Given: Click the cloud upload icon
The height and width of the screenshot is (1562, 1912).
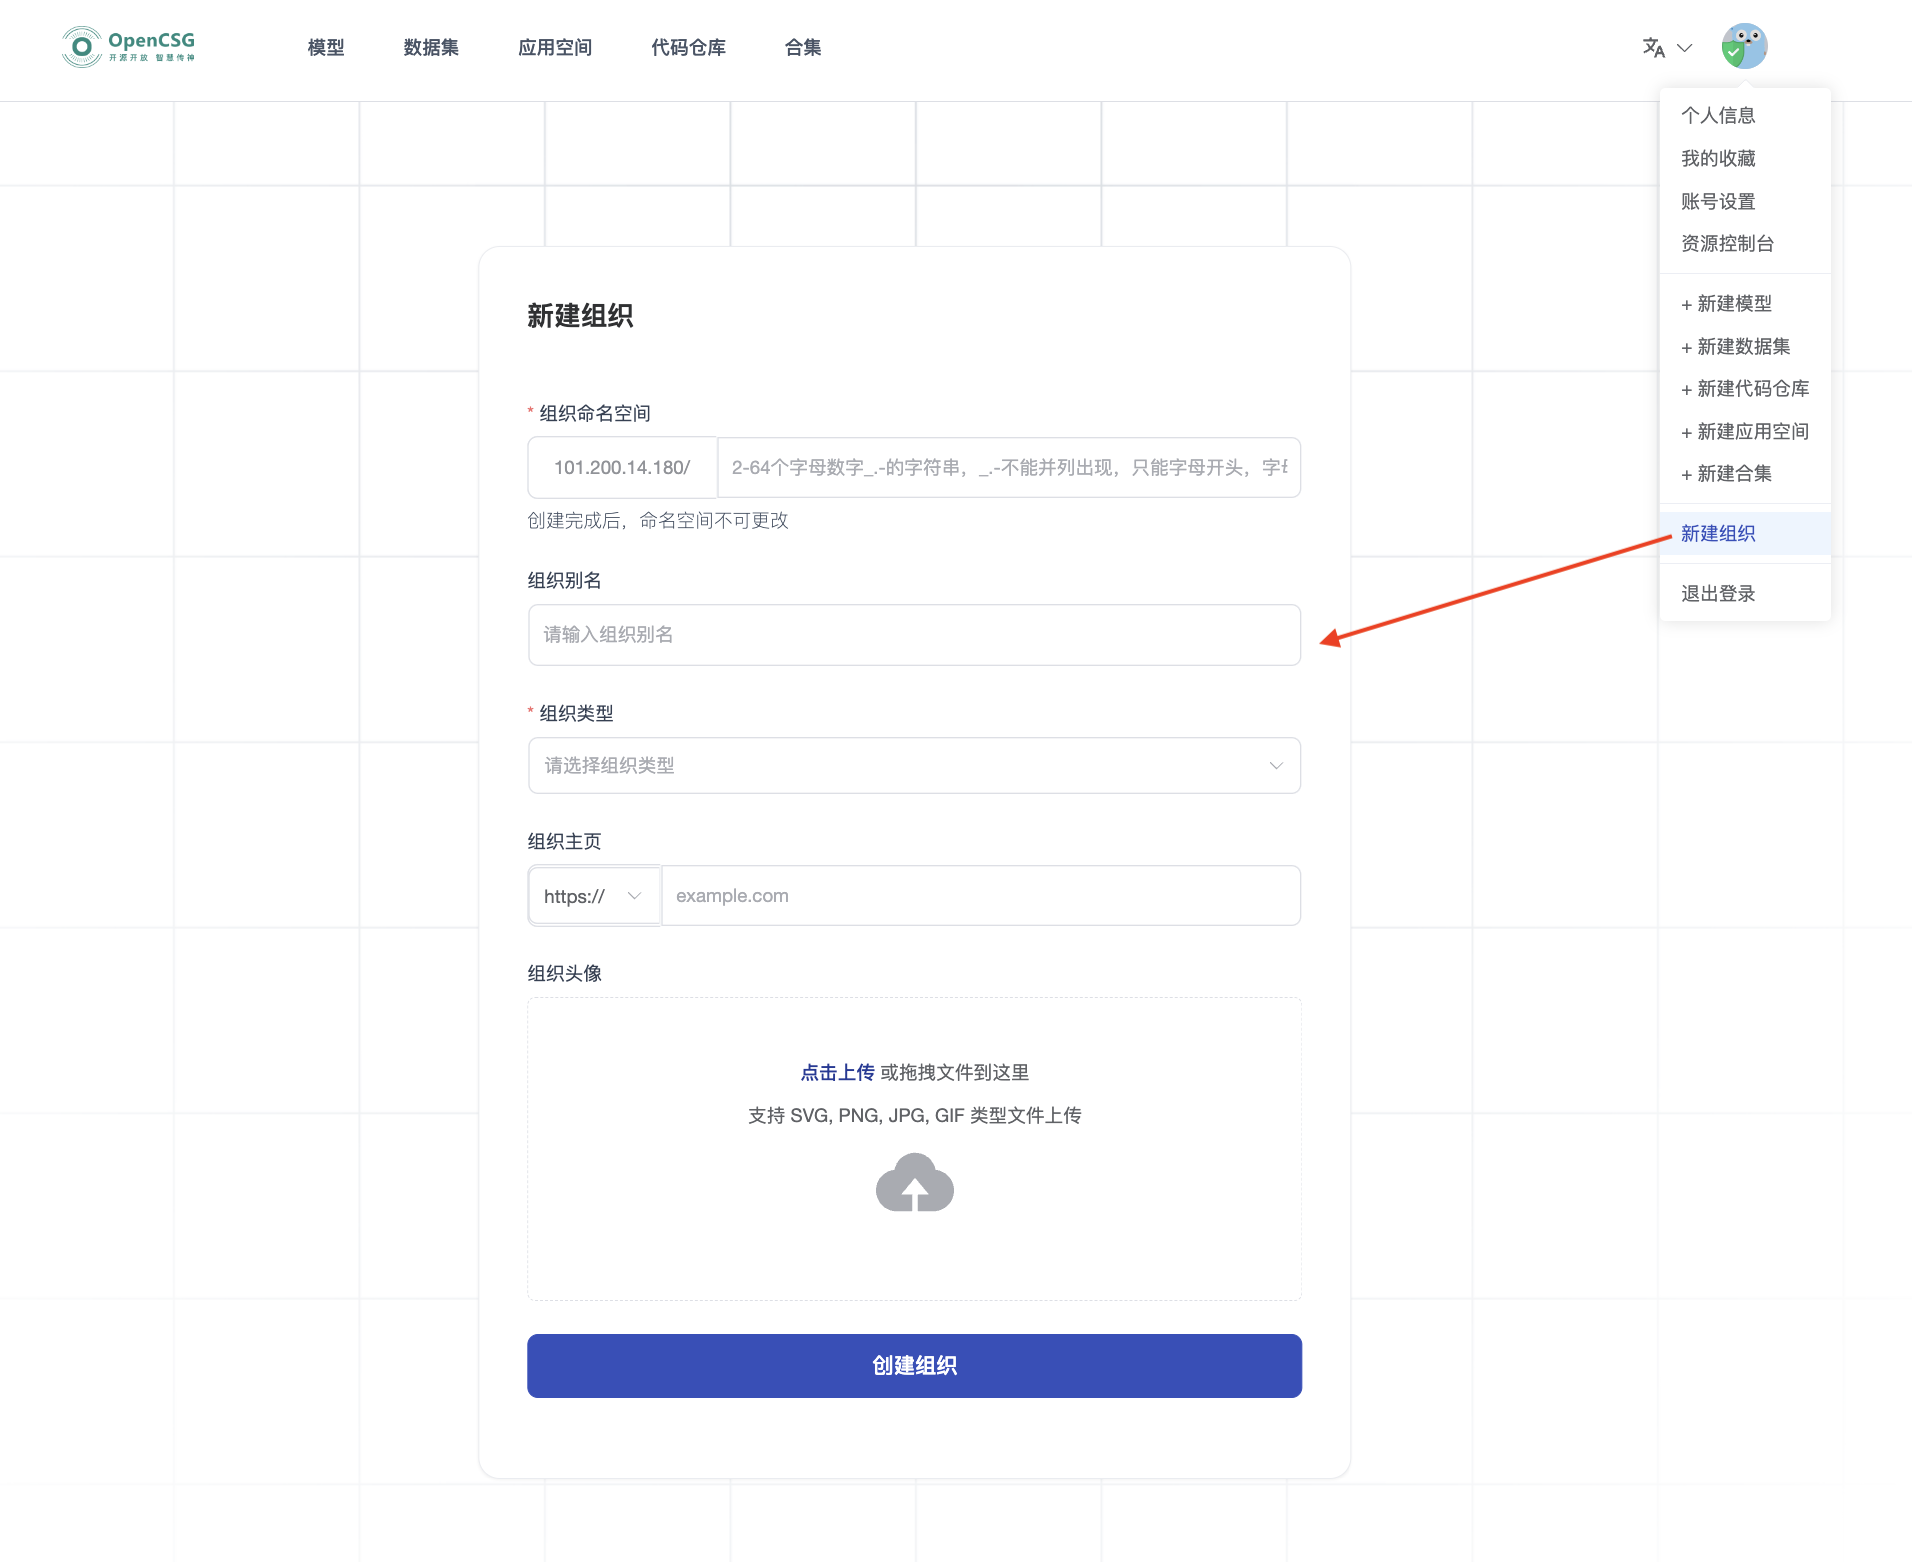Looking at the screenshot, I should click(914, 1183).
